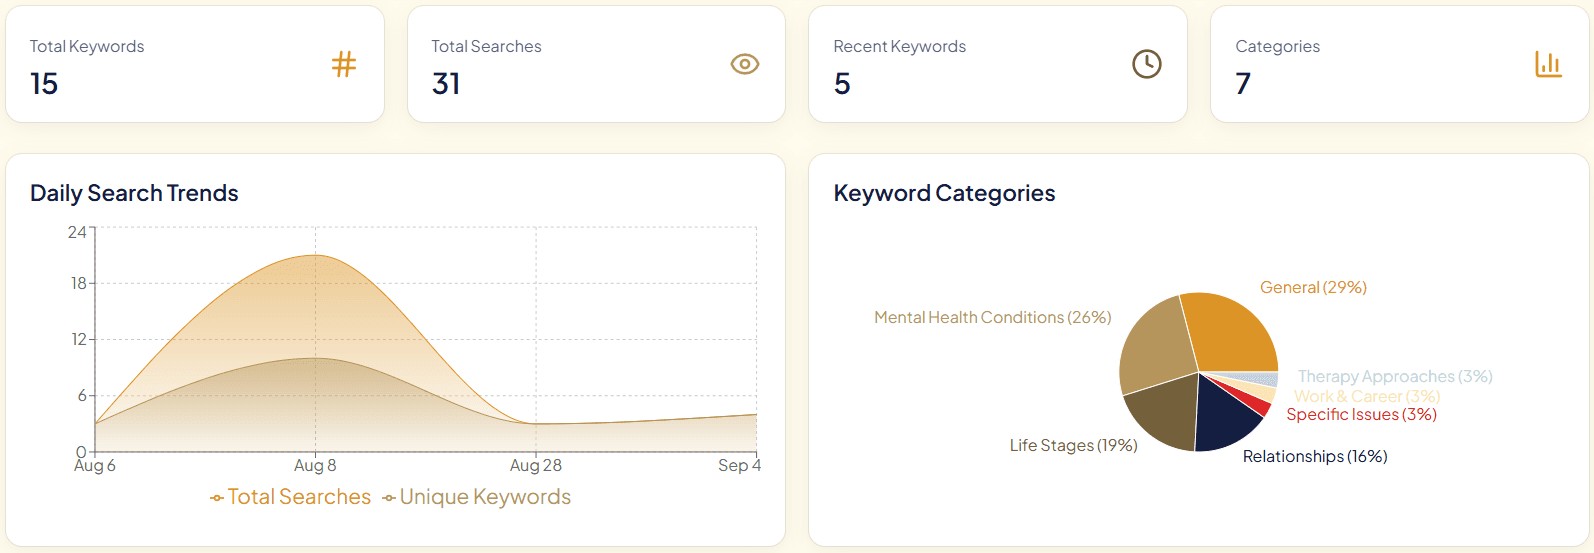Click the Life Stages brown pie slice
Screen dimensions: 1594x553
coord(1162,414)
